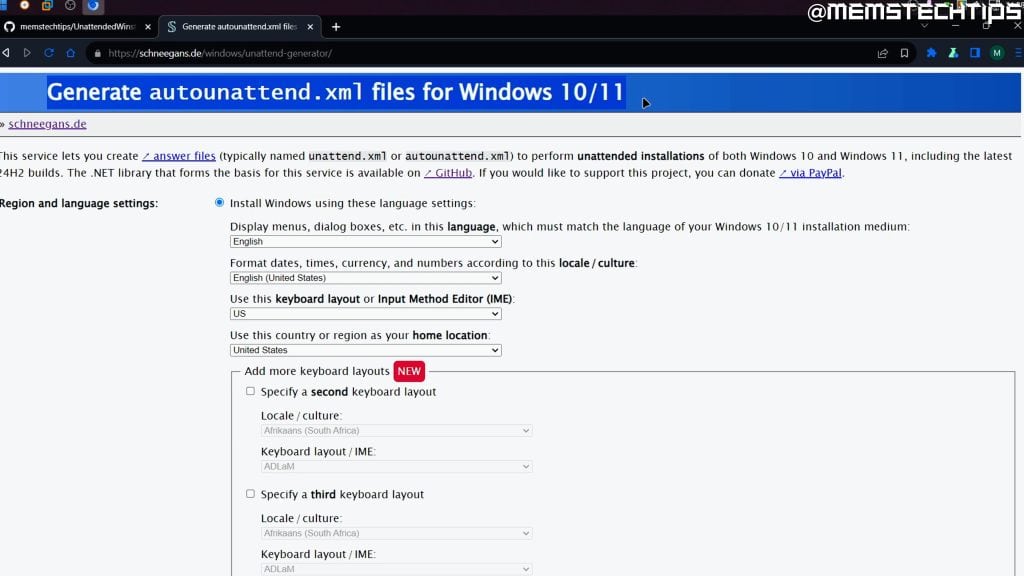
Task: Switch to the memstechtips GitHub tab
Action: pos(78,27)
